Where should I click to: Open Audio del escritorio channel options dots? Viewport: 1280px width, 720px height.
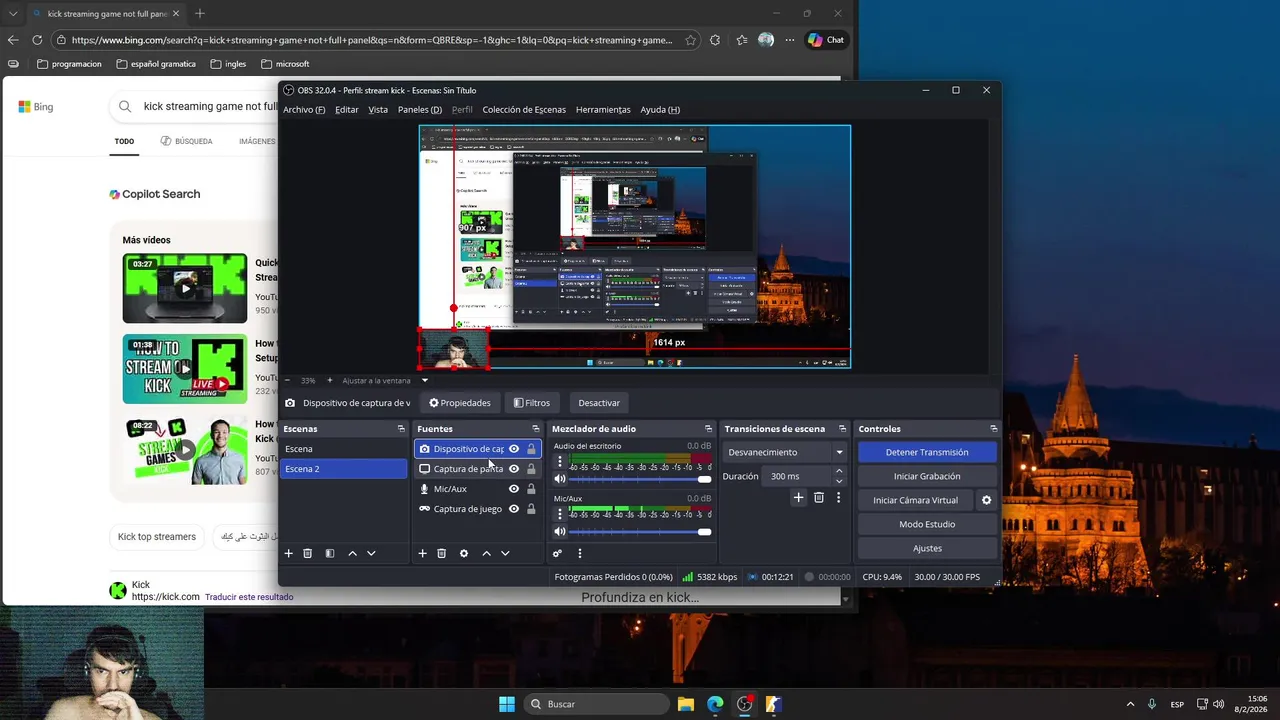(559, 462)
